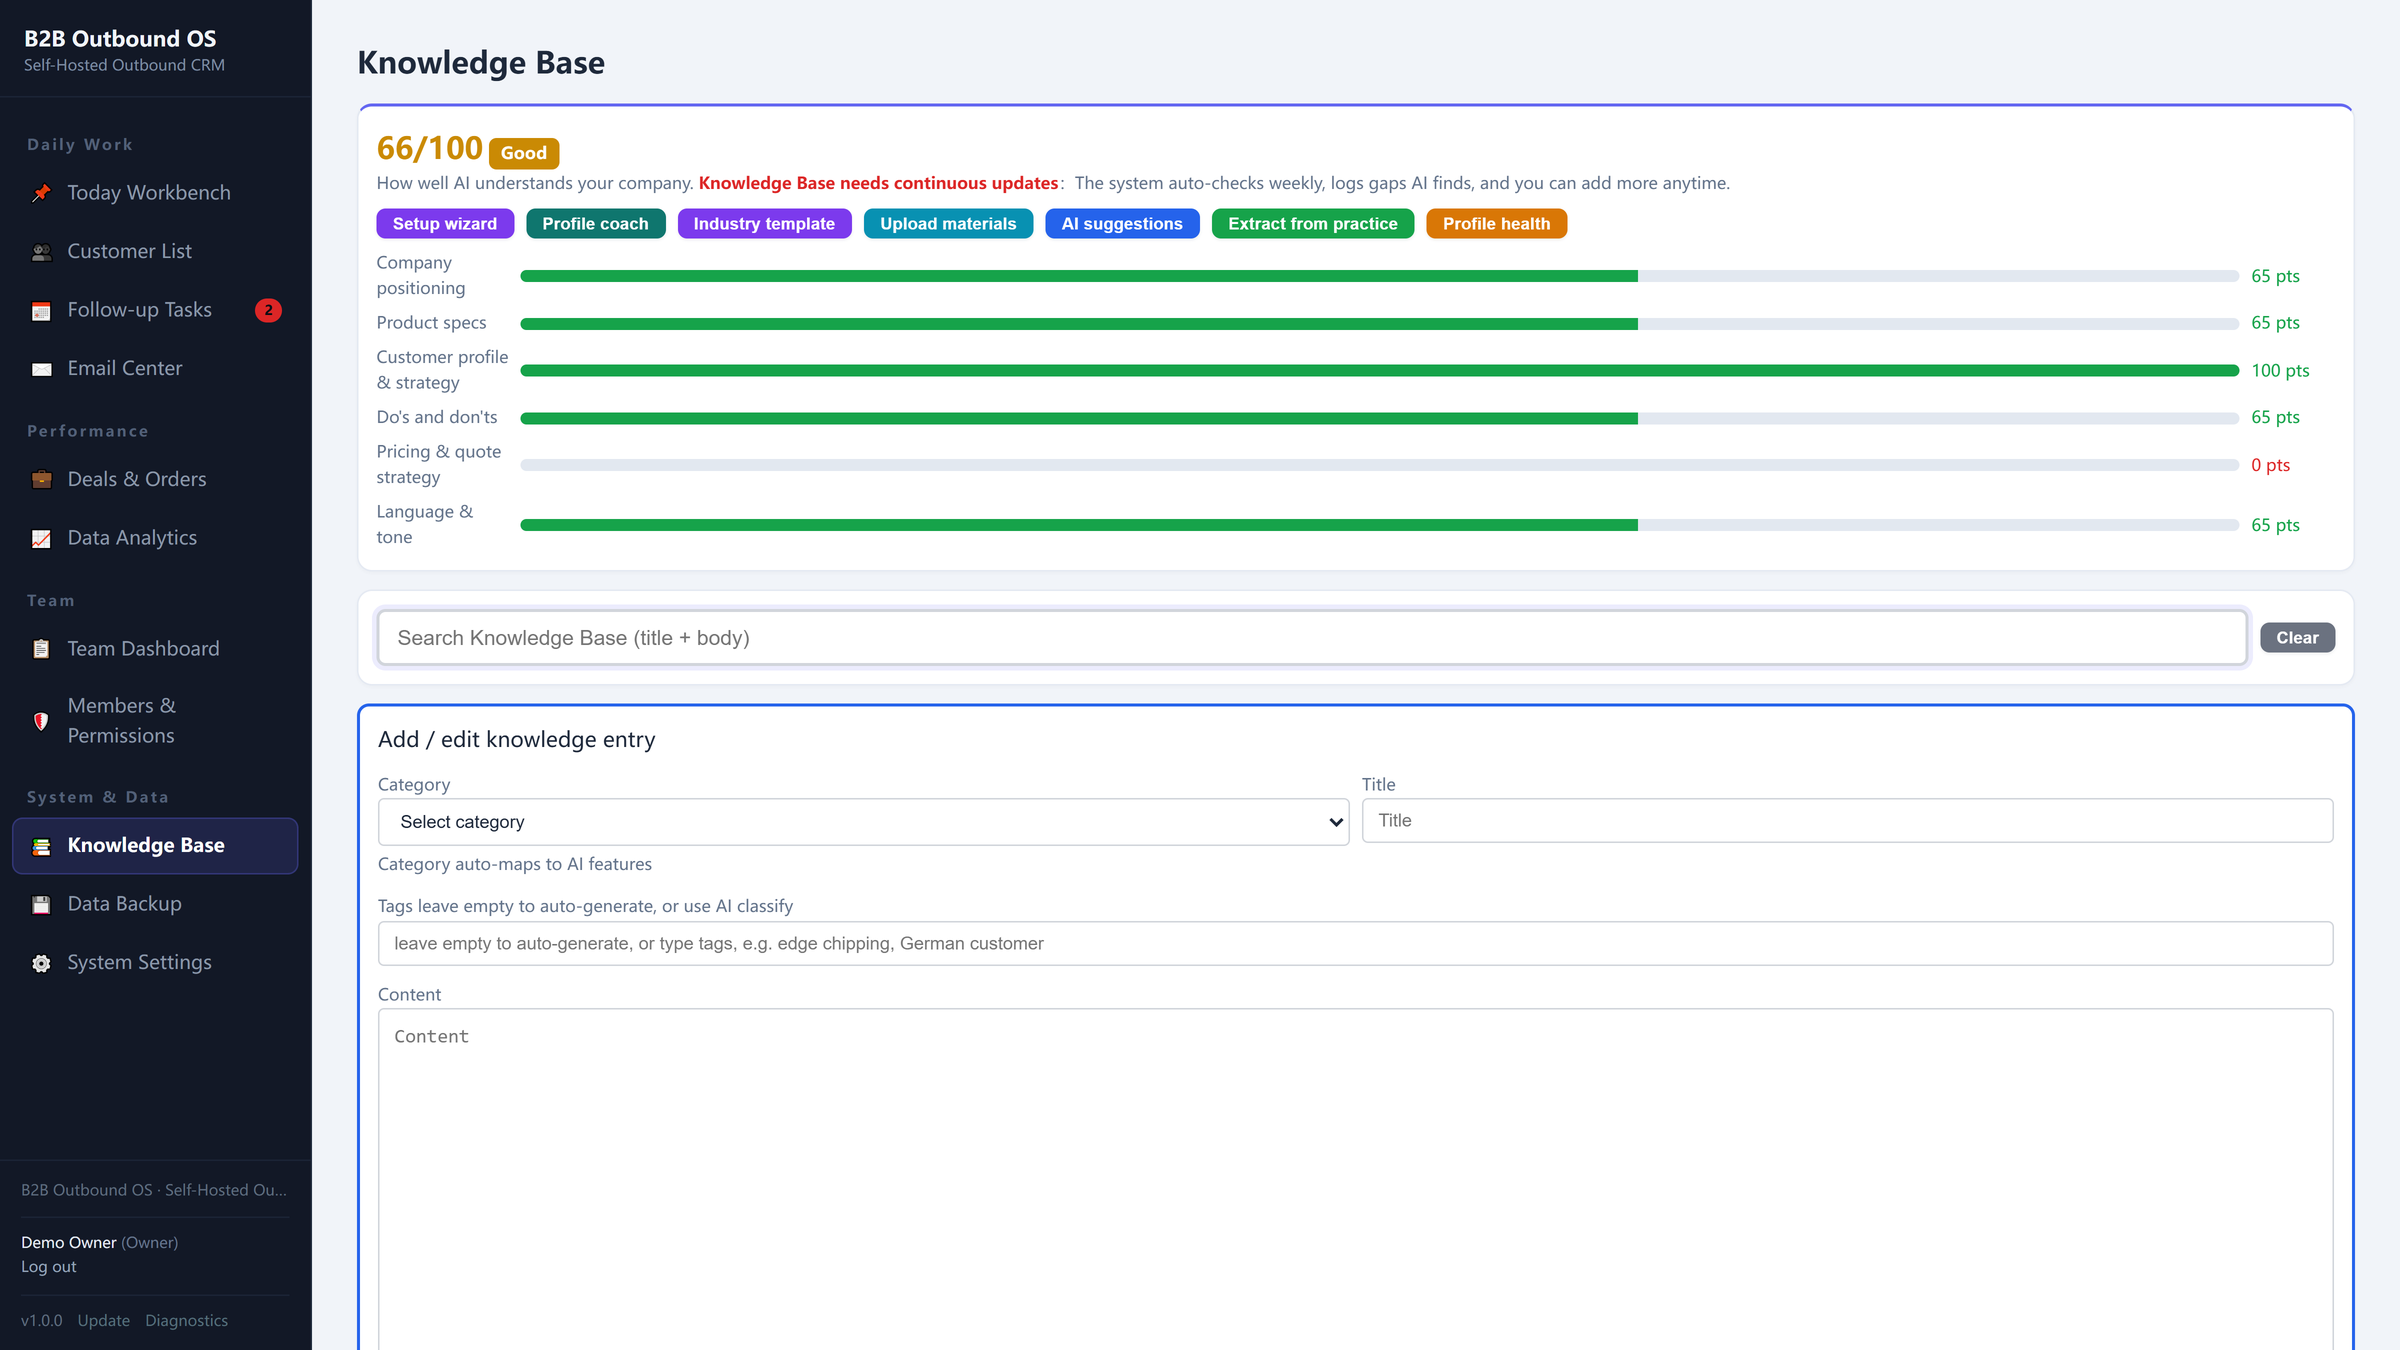Viewport: 2400px width, 1350px height.
Task: Click the Update link in footer
Action: (x=103, y=1321)
